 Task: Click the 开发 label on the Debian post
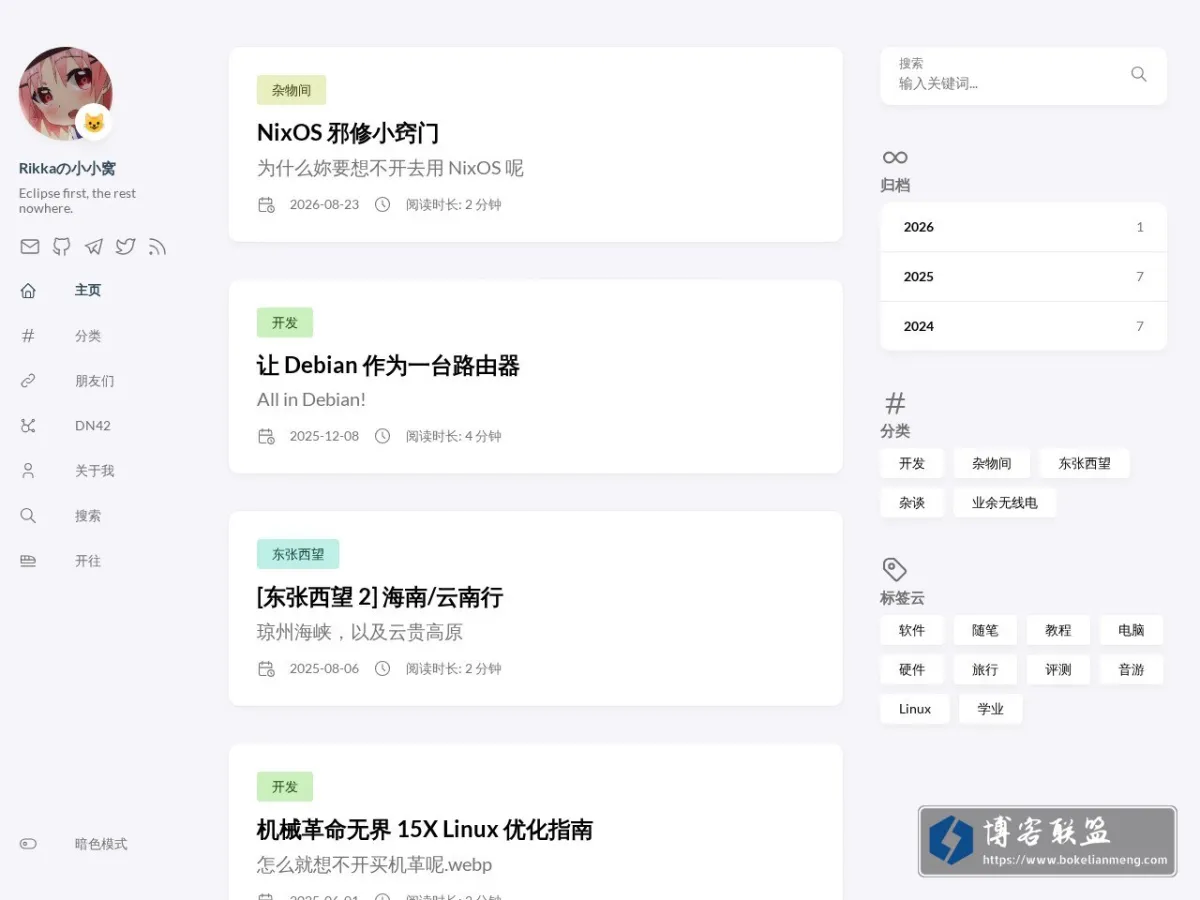pos(285,322)
